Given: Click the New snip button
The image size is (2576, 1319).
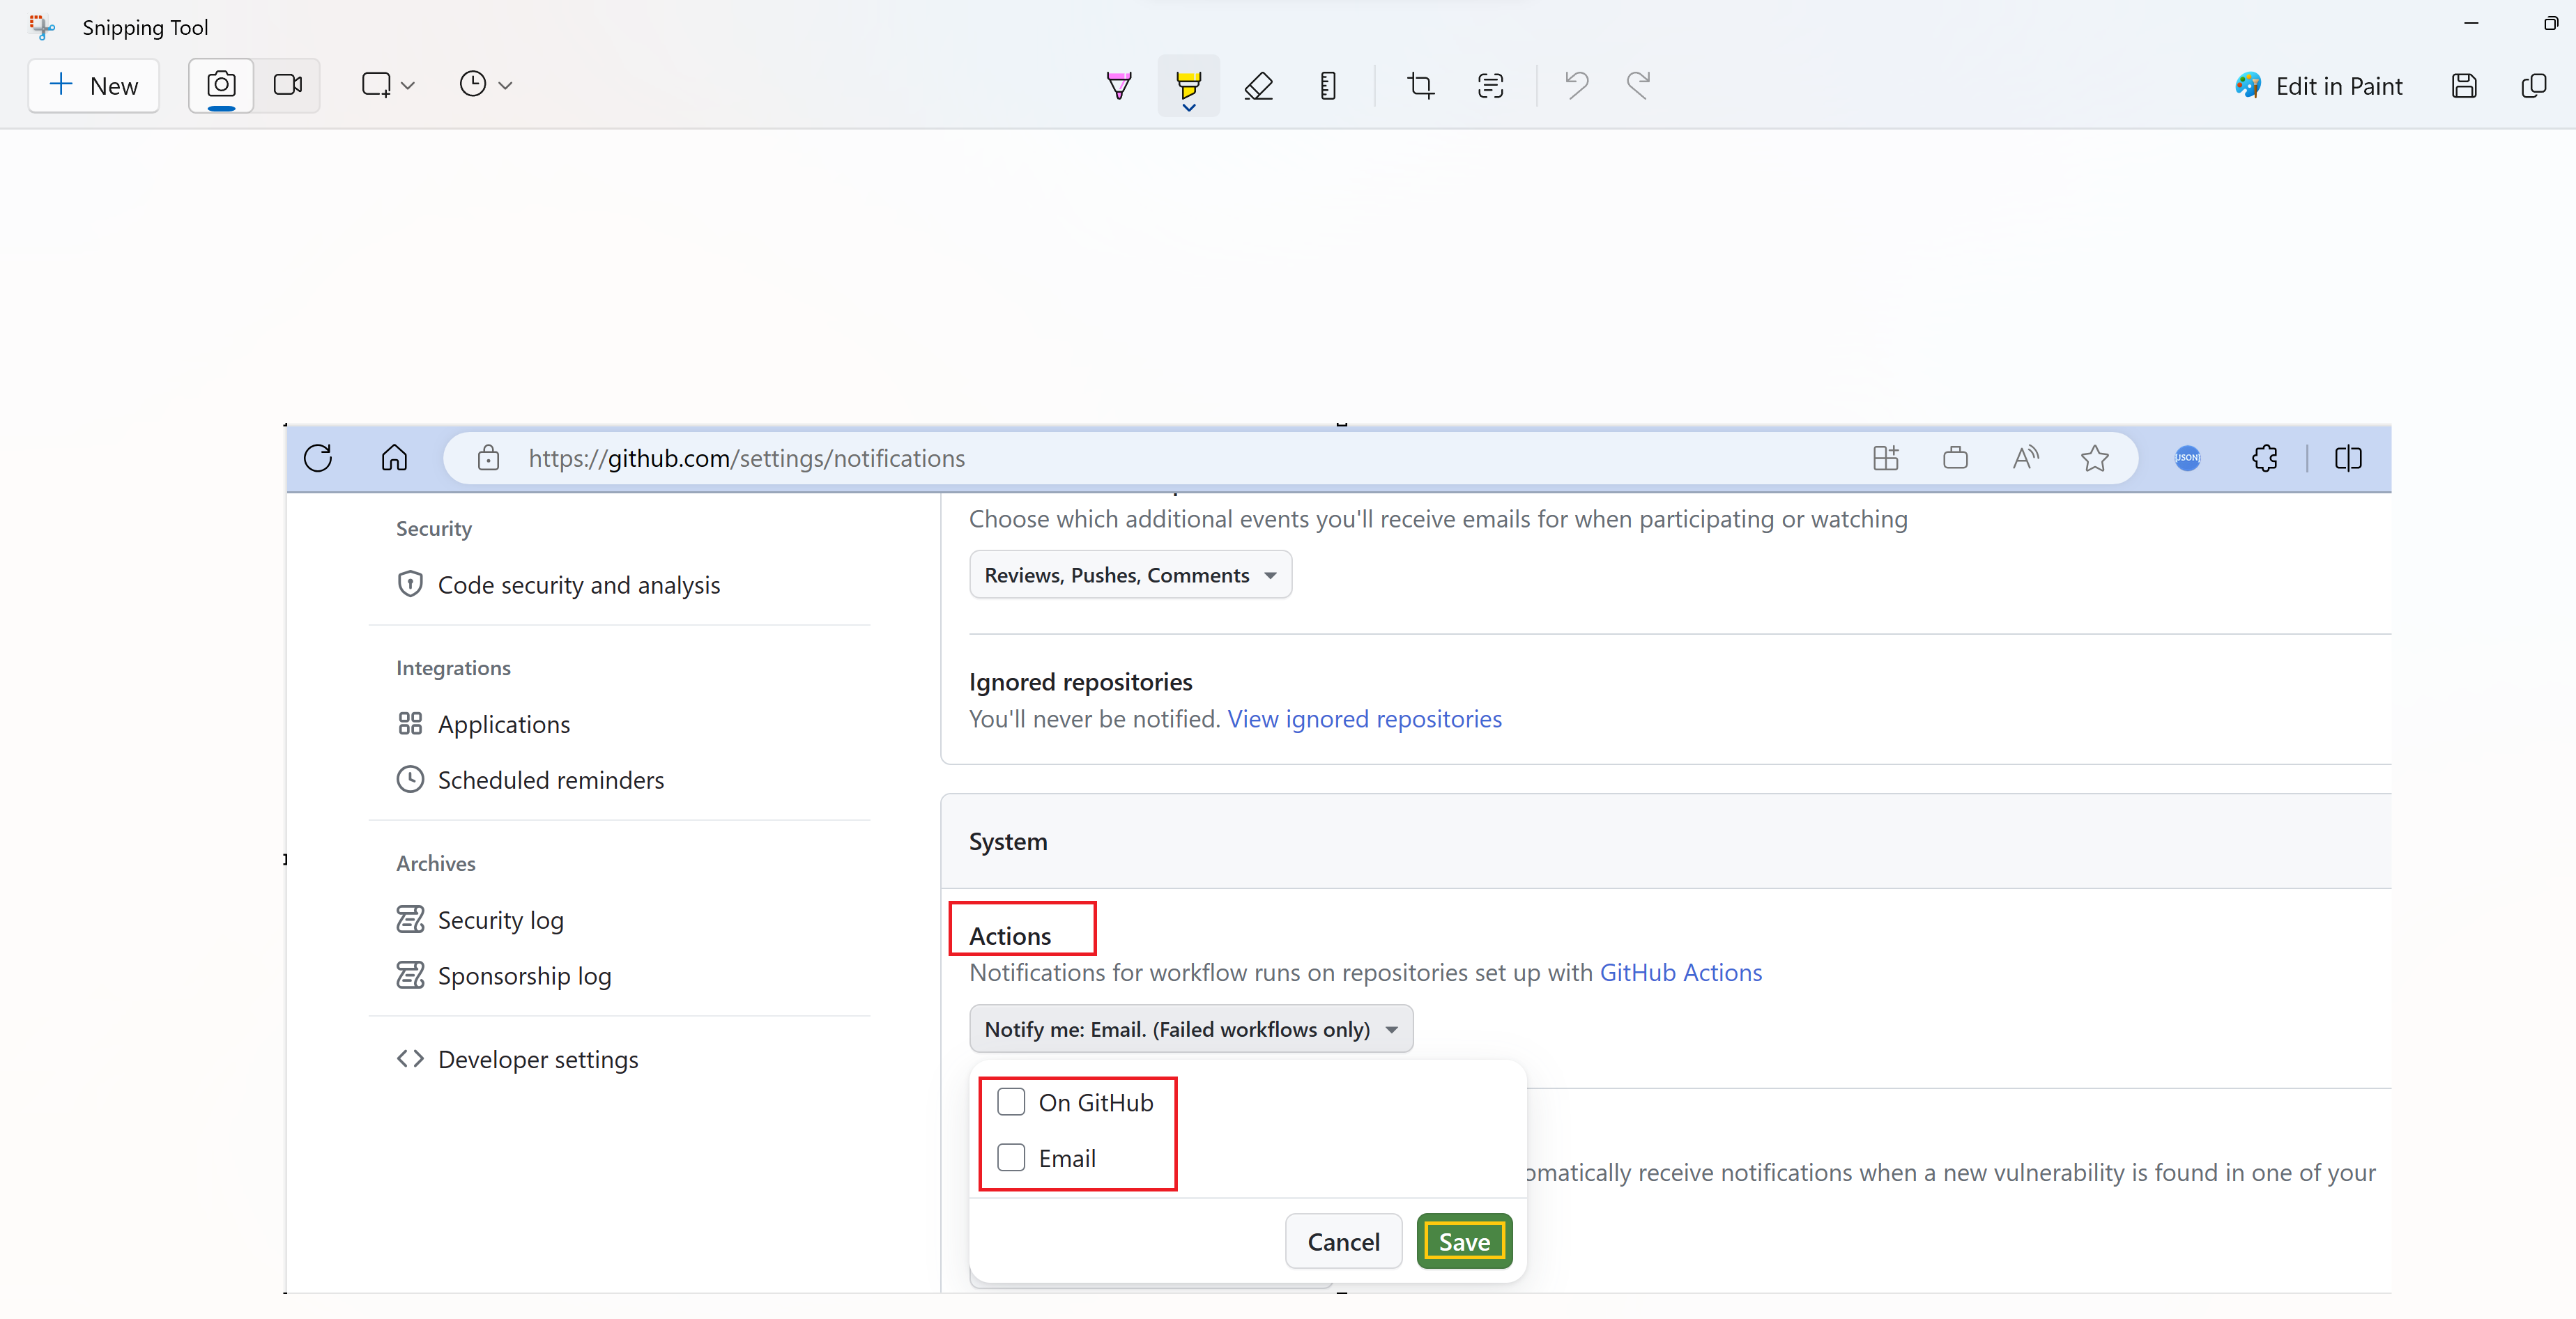Looking at the screenshot, I should tap(94, 86).
